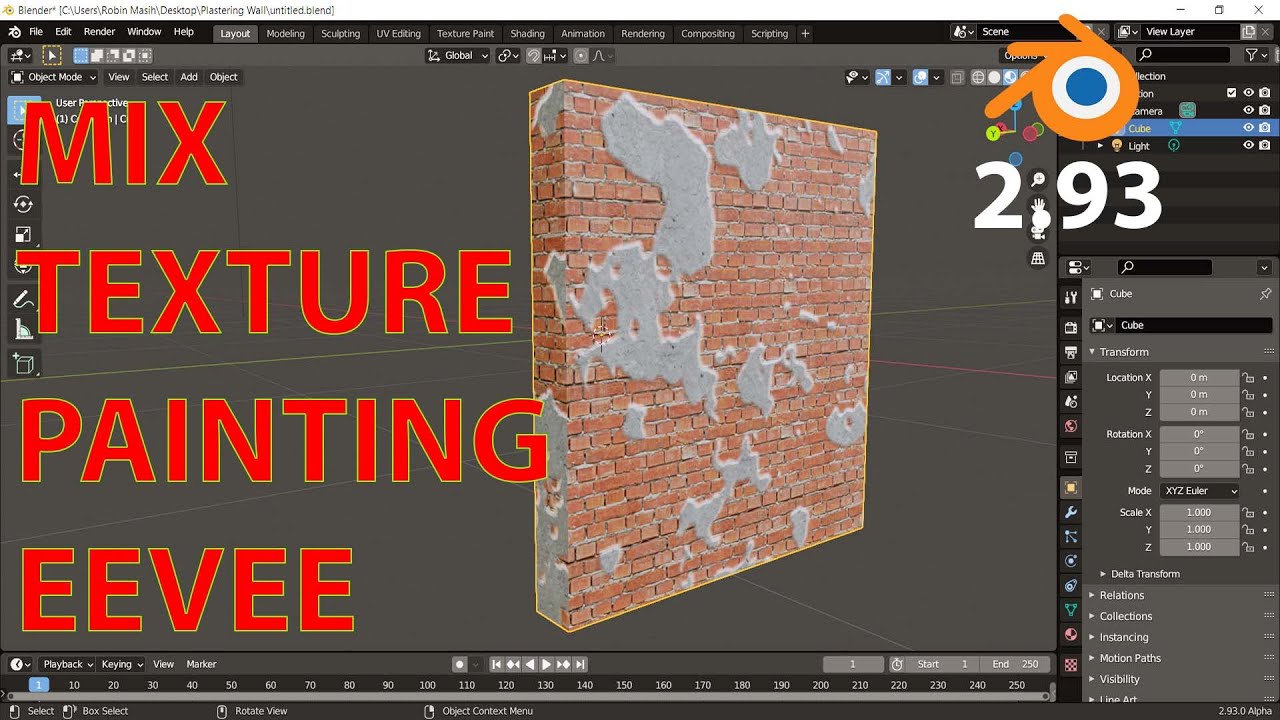This screenshot has width=1280, height=720.
Task: Select the Scale tool in the viewport toolbar
Action: point(23,235)
